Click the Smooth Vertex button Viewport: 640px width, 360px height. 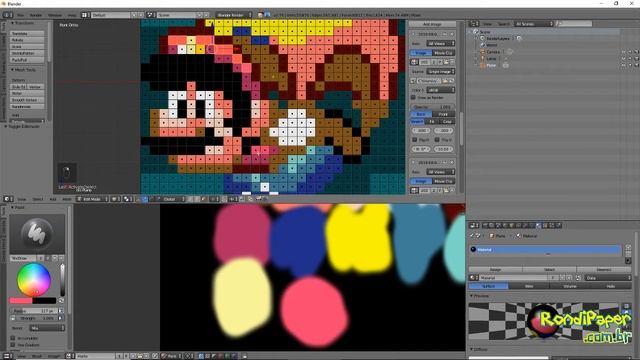pos(27,100)
